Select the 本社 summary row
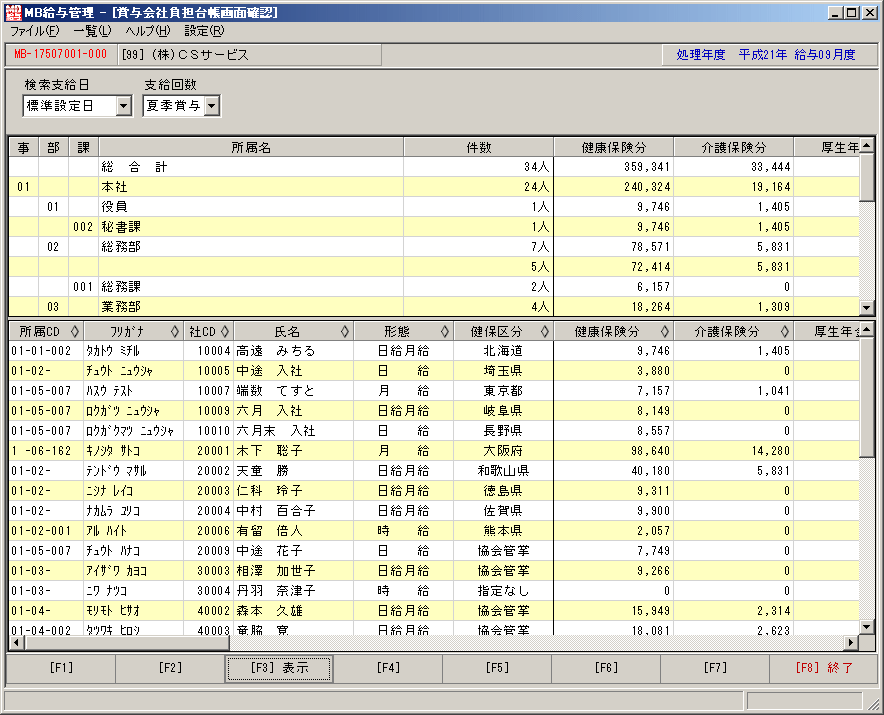884x715 pixels. [434, 187]
